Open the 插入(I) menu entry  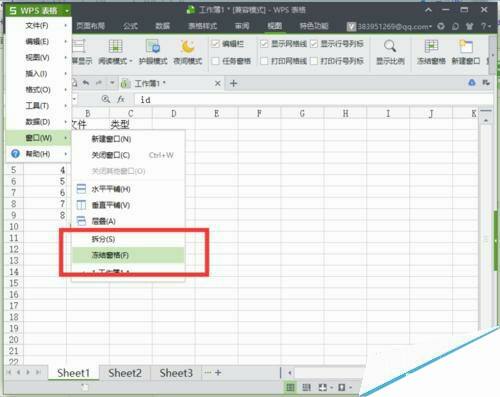(x=39, y=74)
